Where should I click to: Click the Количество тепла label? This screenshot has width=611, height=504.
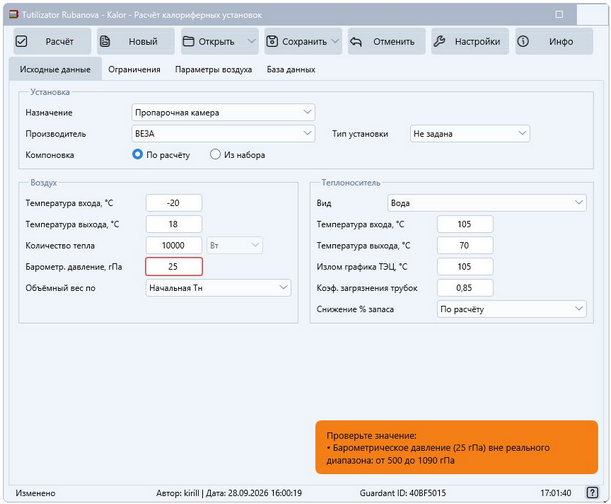coord(60,245)
